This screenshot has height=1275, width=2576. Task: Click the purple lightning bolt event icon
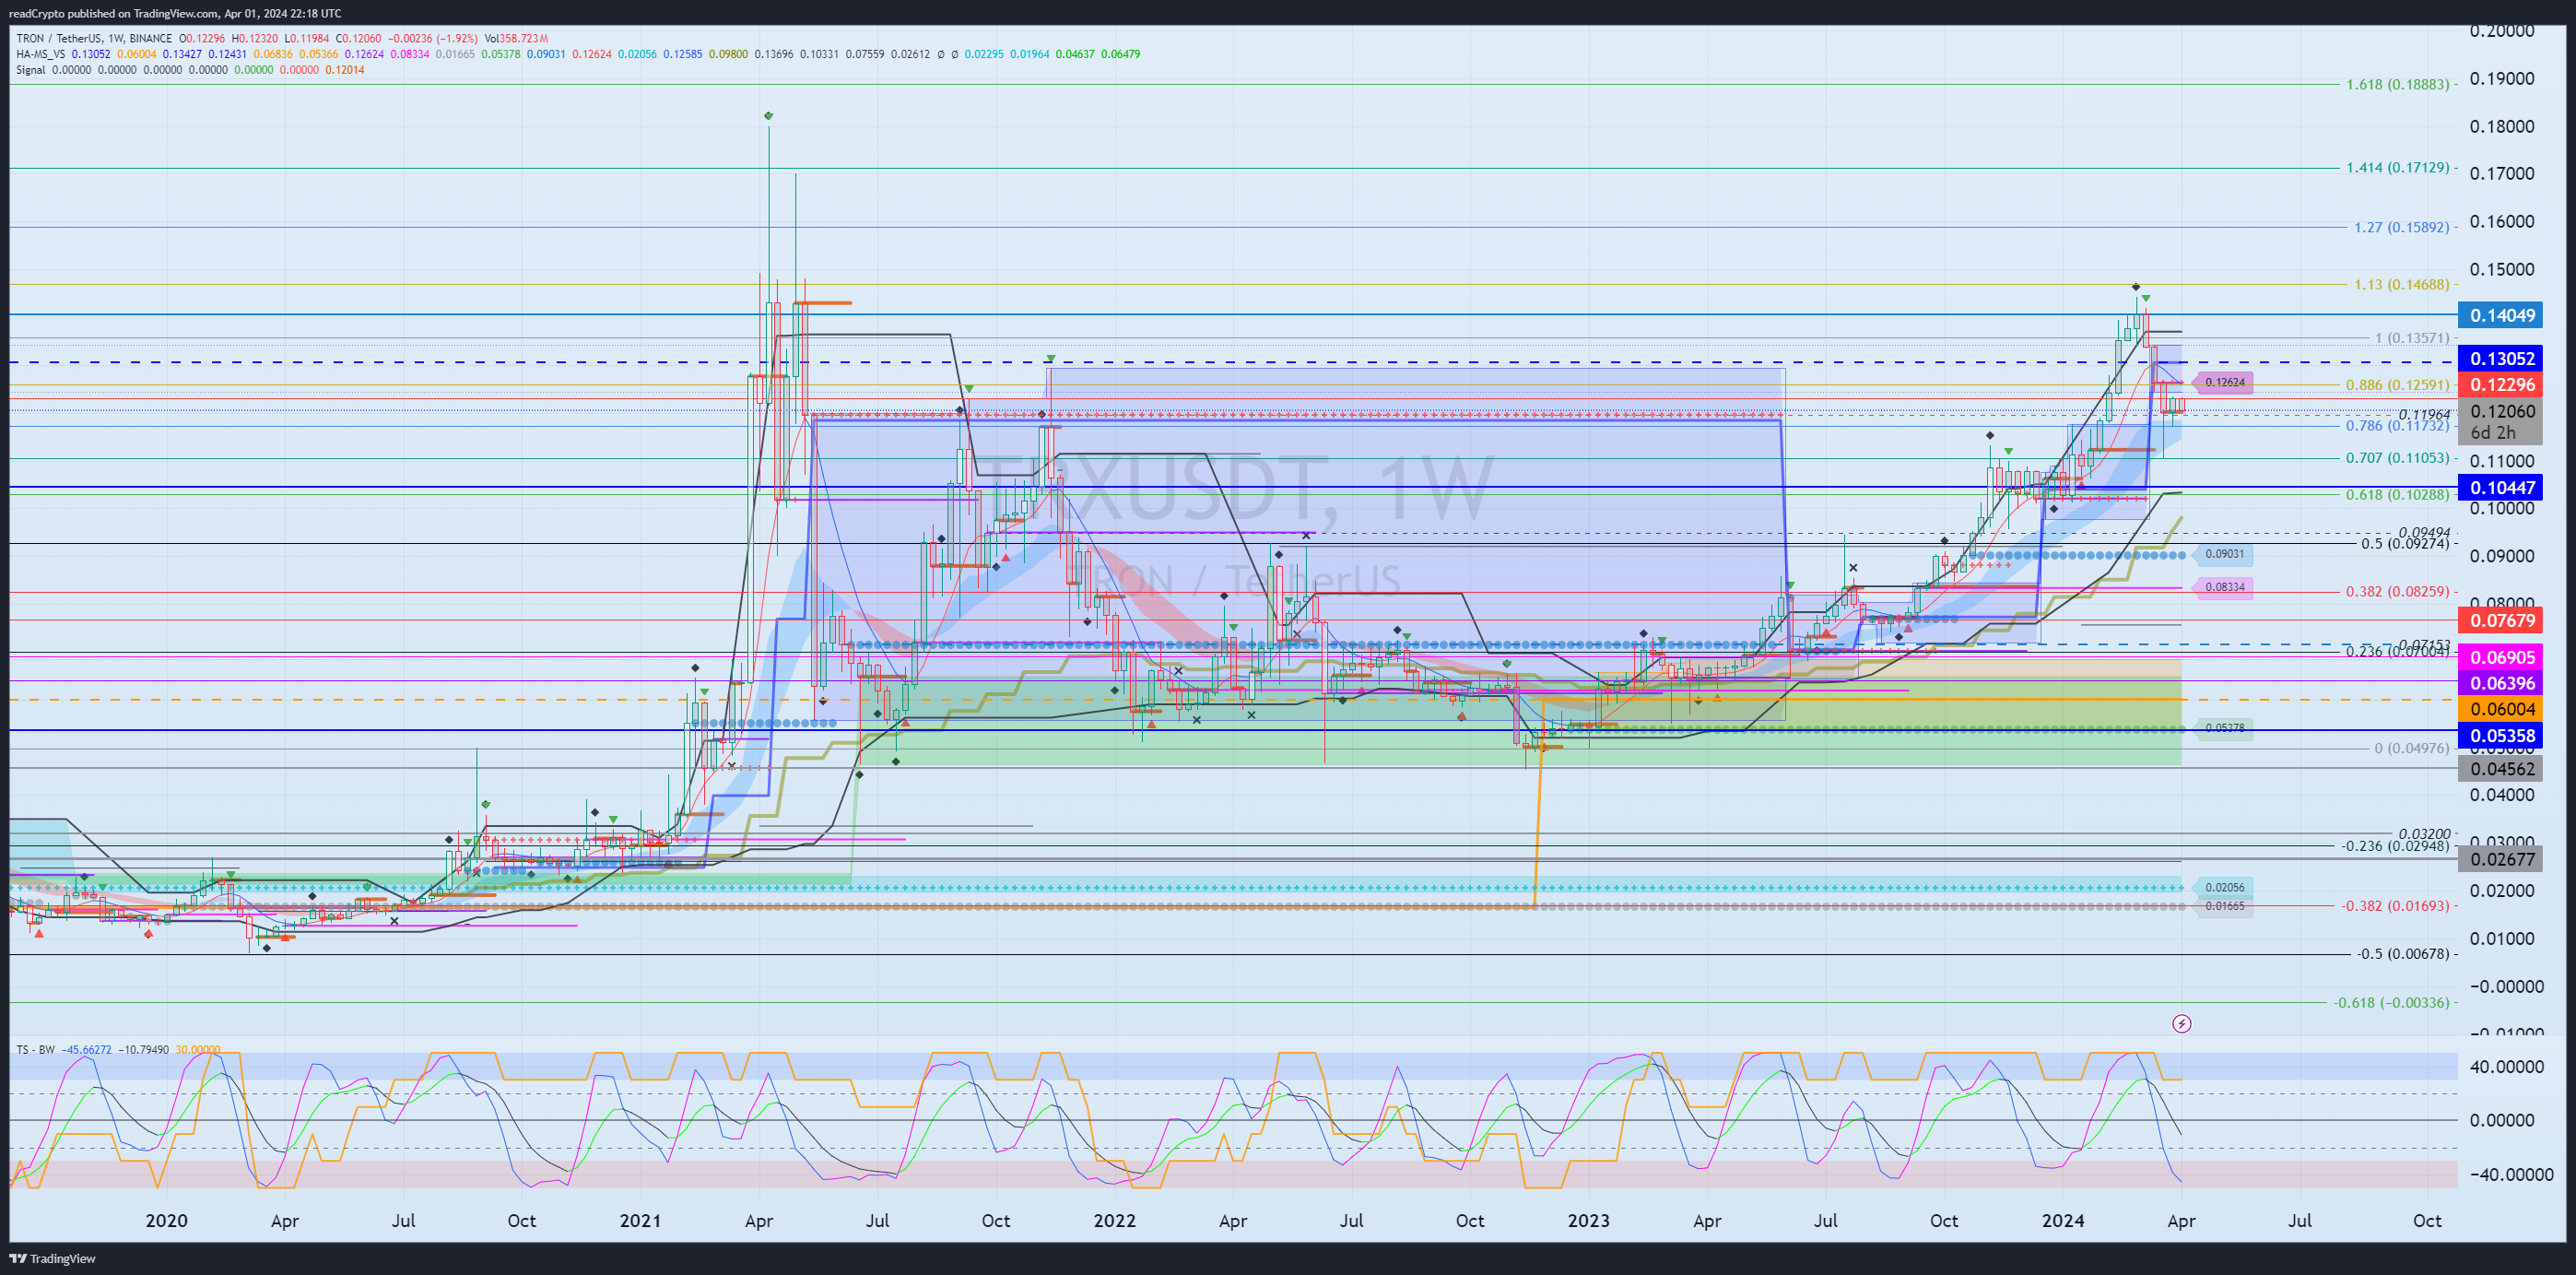pyautogui.click(x=2182, y=1023)
